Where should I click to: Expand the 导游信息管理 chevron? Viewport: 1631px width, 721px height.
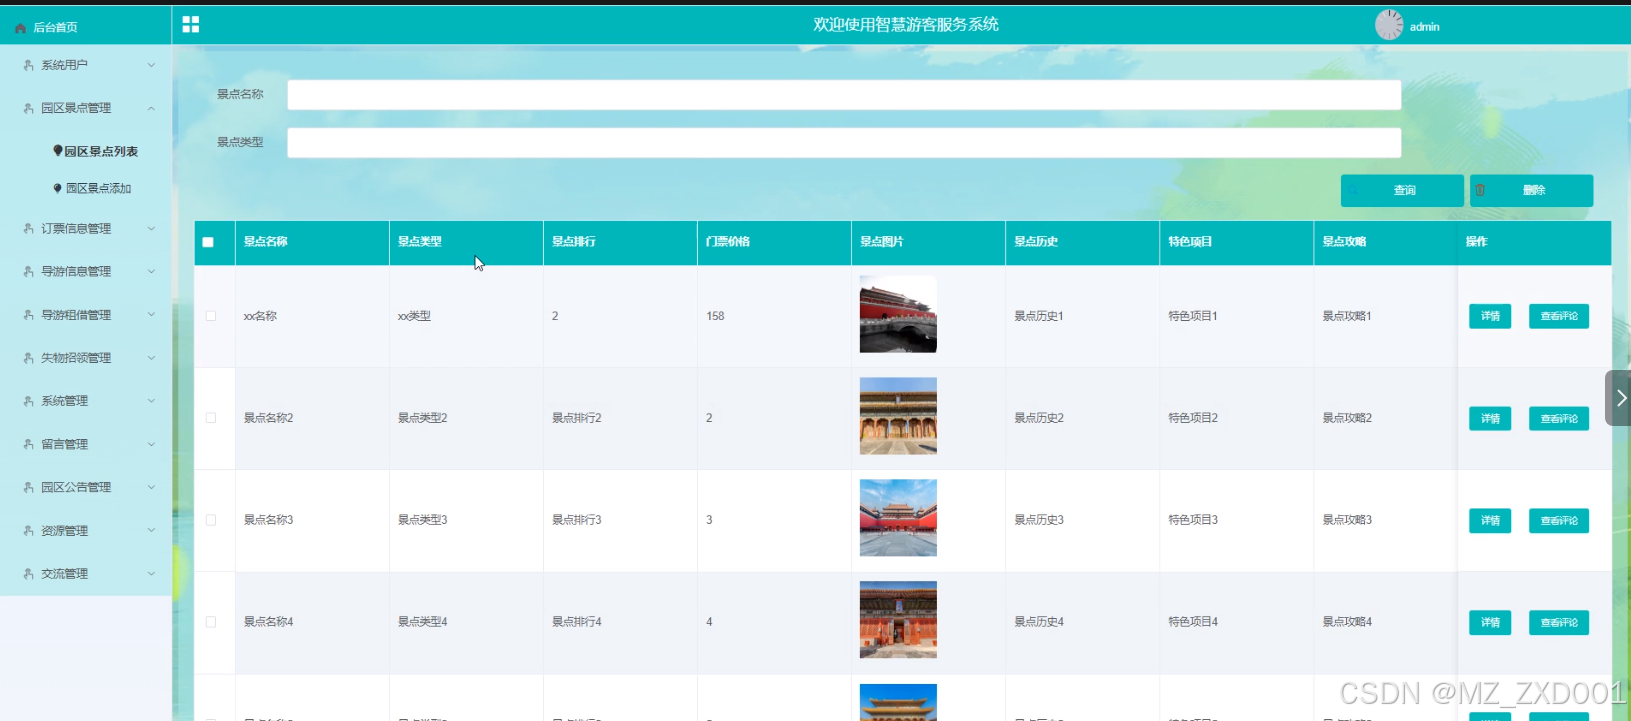pos(151,271)
